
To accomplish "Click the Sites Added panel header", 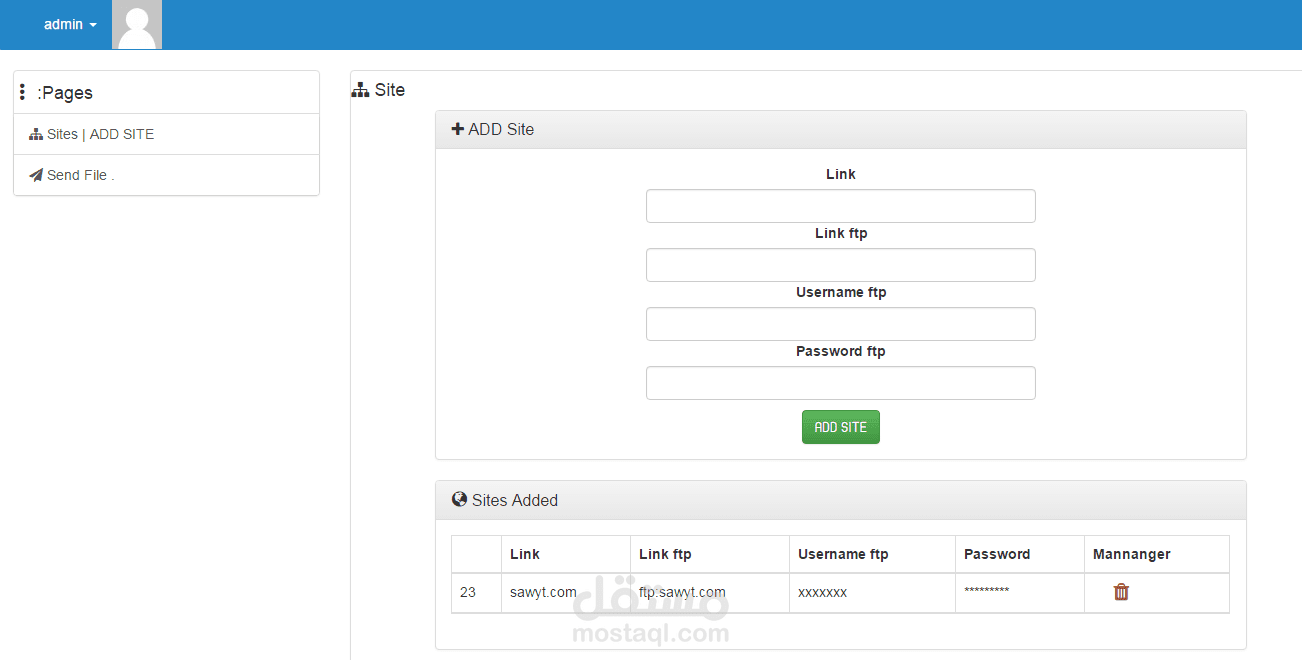I will (840, 500).
